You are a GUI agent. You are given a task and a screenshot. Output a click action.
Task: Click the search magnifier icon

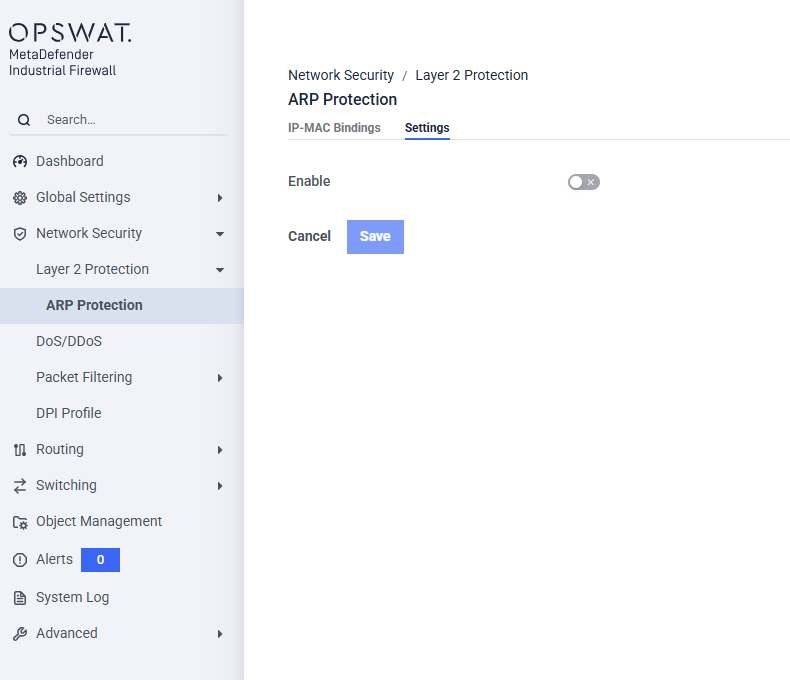click(x=24, y=120)
